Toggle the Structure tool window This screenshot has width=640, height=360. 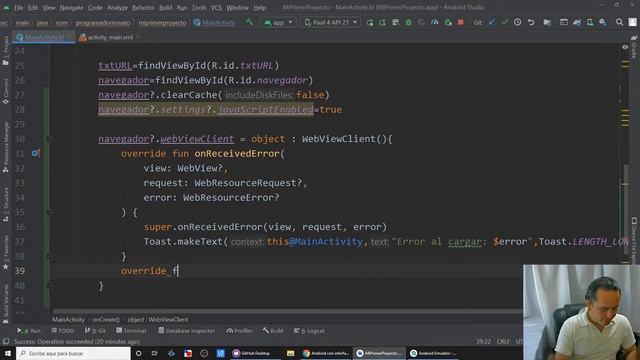tap(6, 204)
